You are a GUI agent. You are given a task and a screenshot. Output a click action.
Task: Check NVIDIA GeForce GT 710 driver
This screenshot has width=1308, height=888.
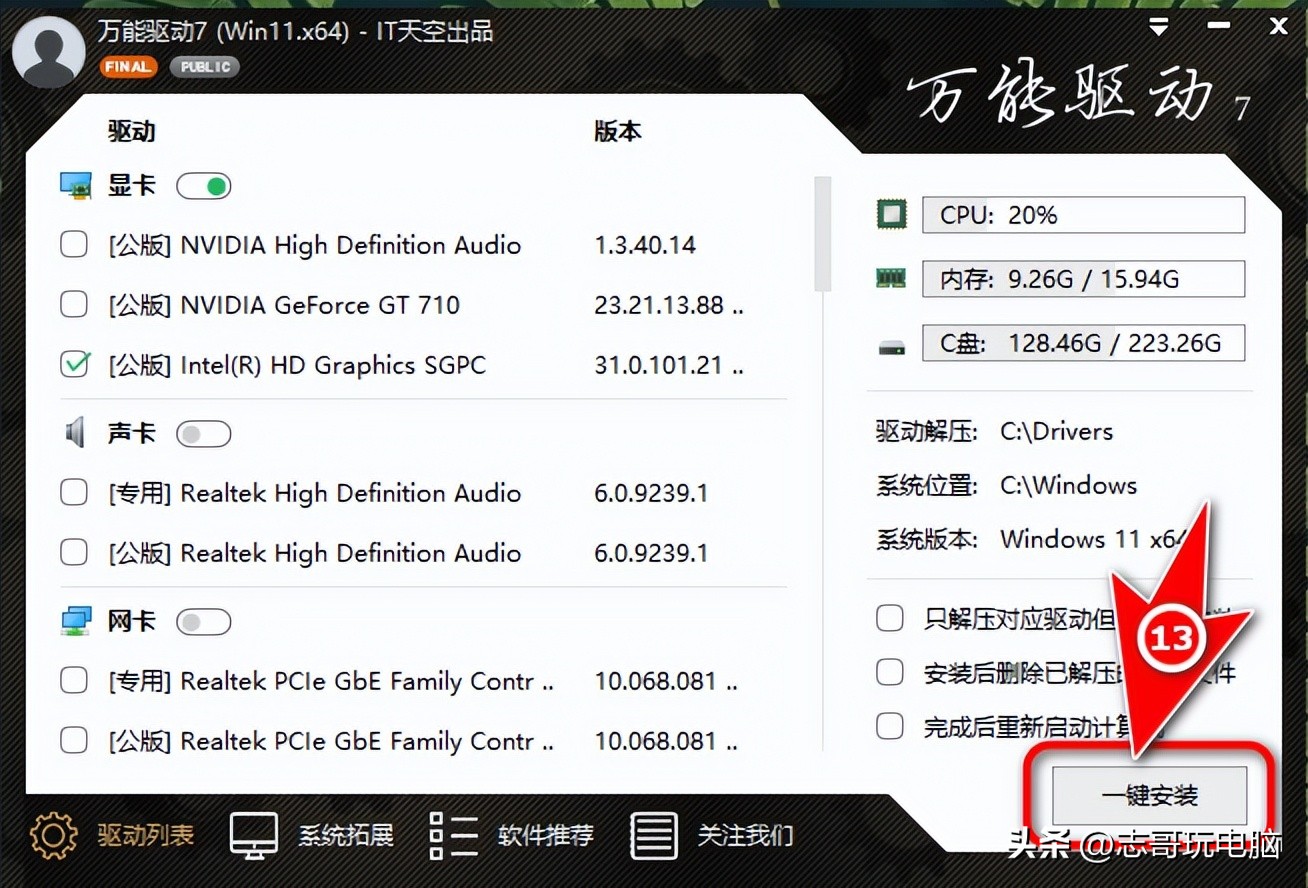pyautogui.click(x=74, y=305)
